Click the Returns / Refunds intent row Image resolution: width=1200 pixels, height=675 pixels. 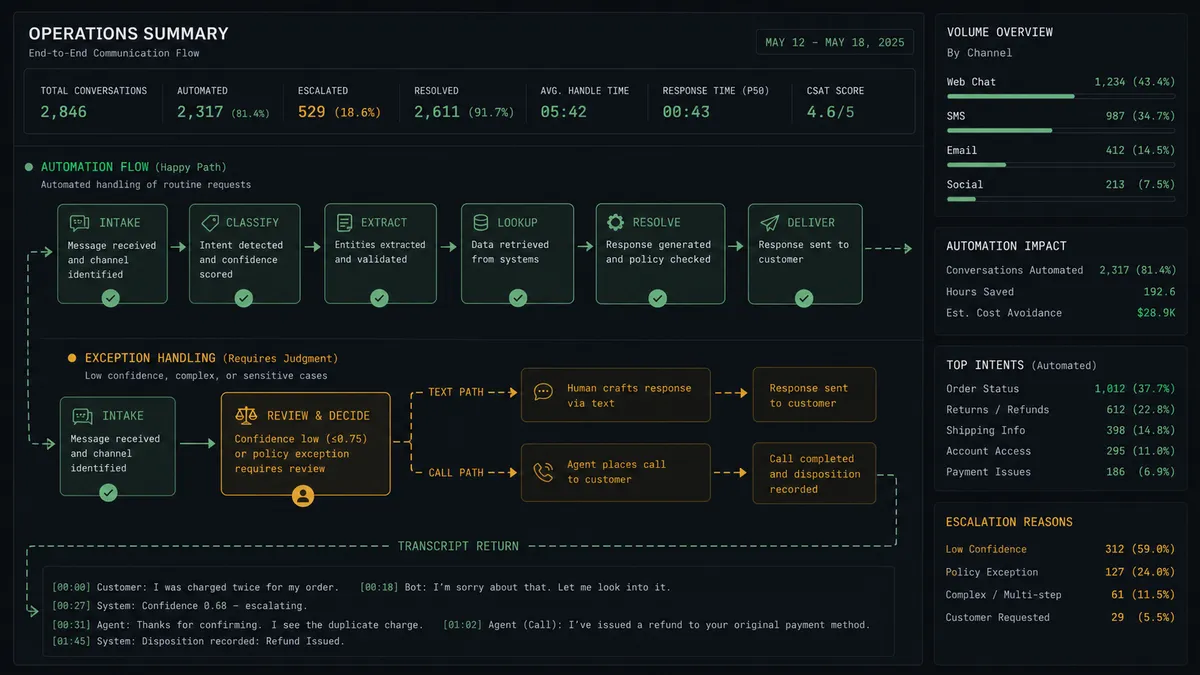[x=1061, y=409]
